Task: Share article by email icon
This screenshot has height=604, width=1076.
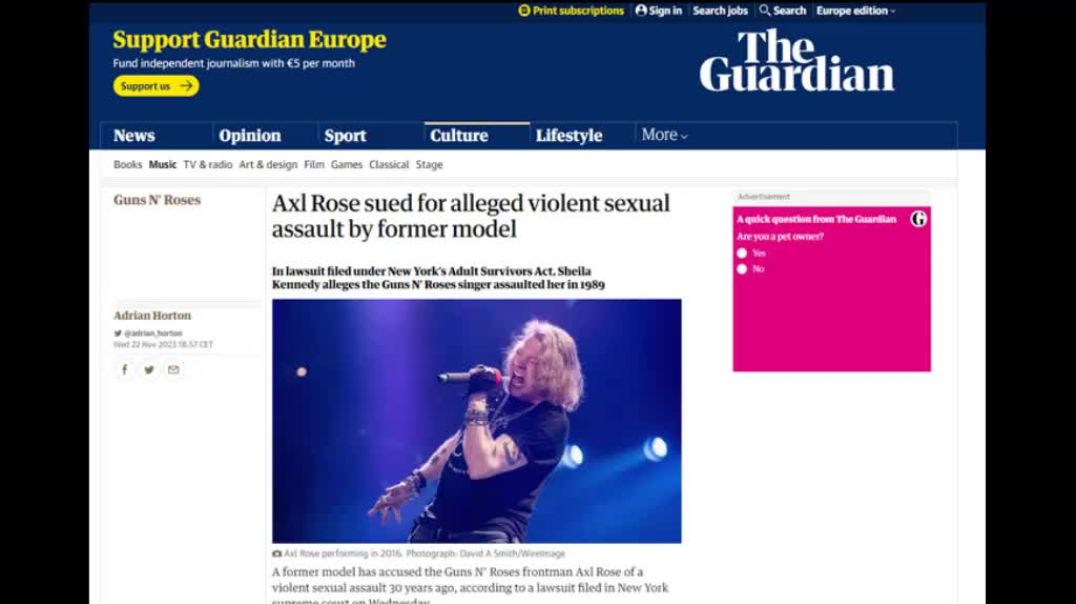Action: pyautogui.click(x=174, y=370)
